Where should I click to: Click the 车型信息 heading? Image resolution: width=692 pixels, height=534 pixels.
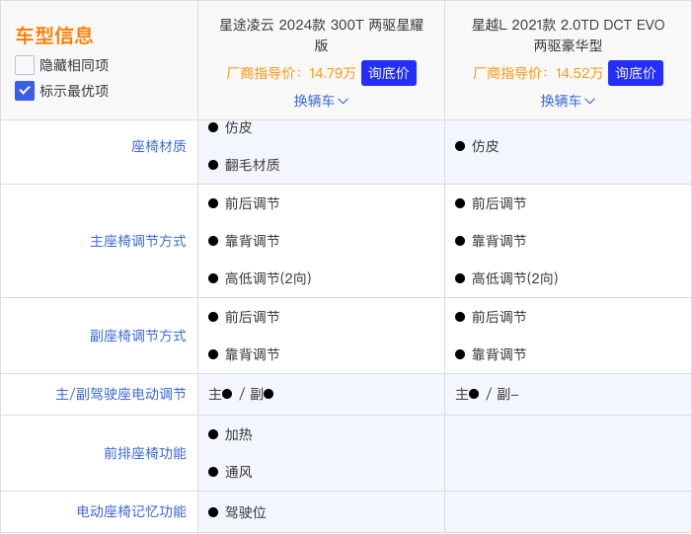(x=54, y=36)
